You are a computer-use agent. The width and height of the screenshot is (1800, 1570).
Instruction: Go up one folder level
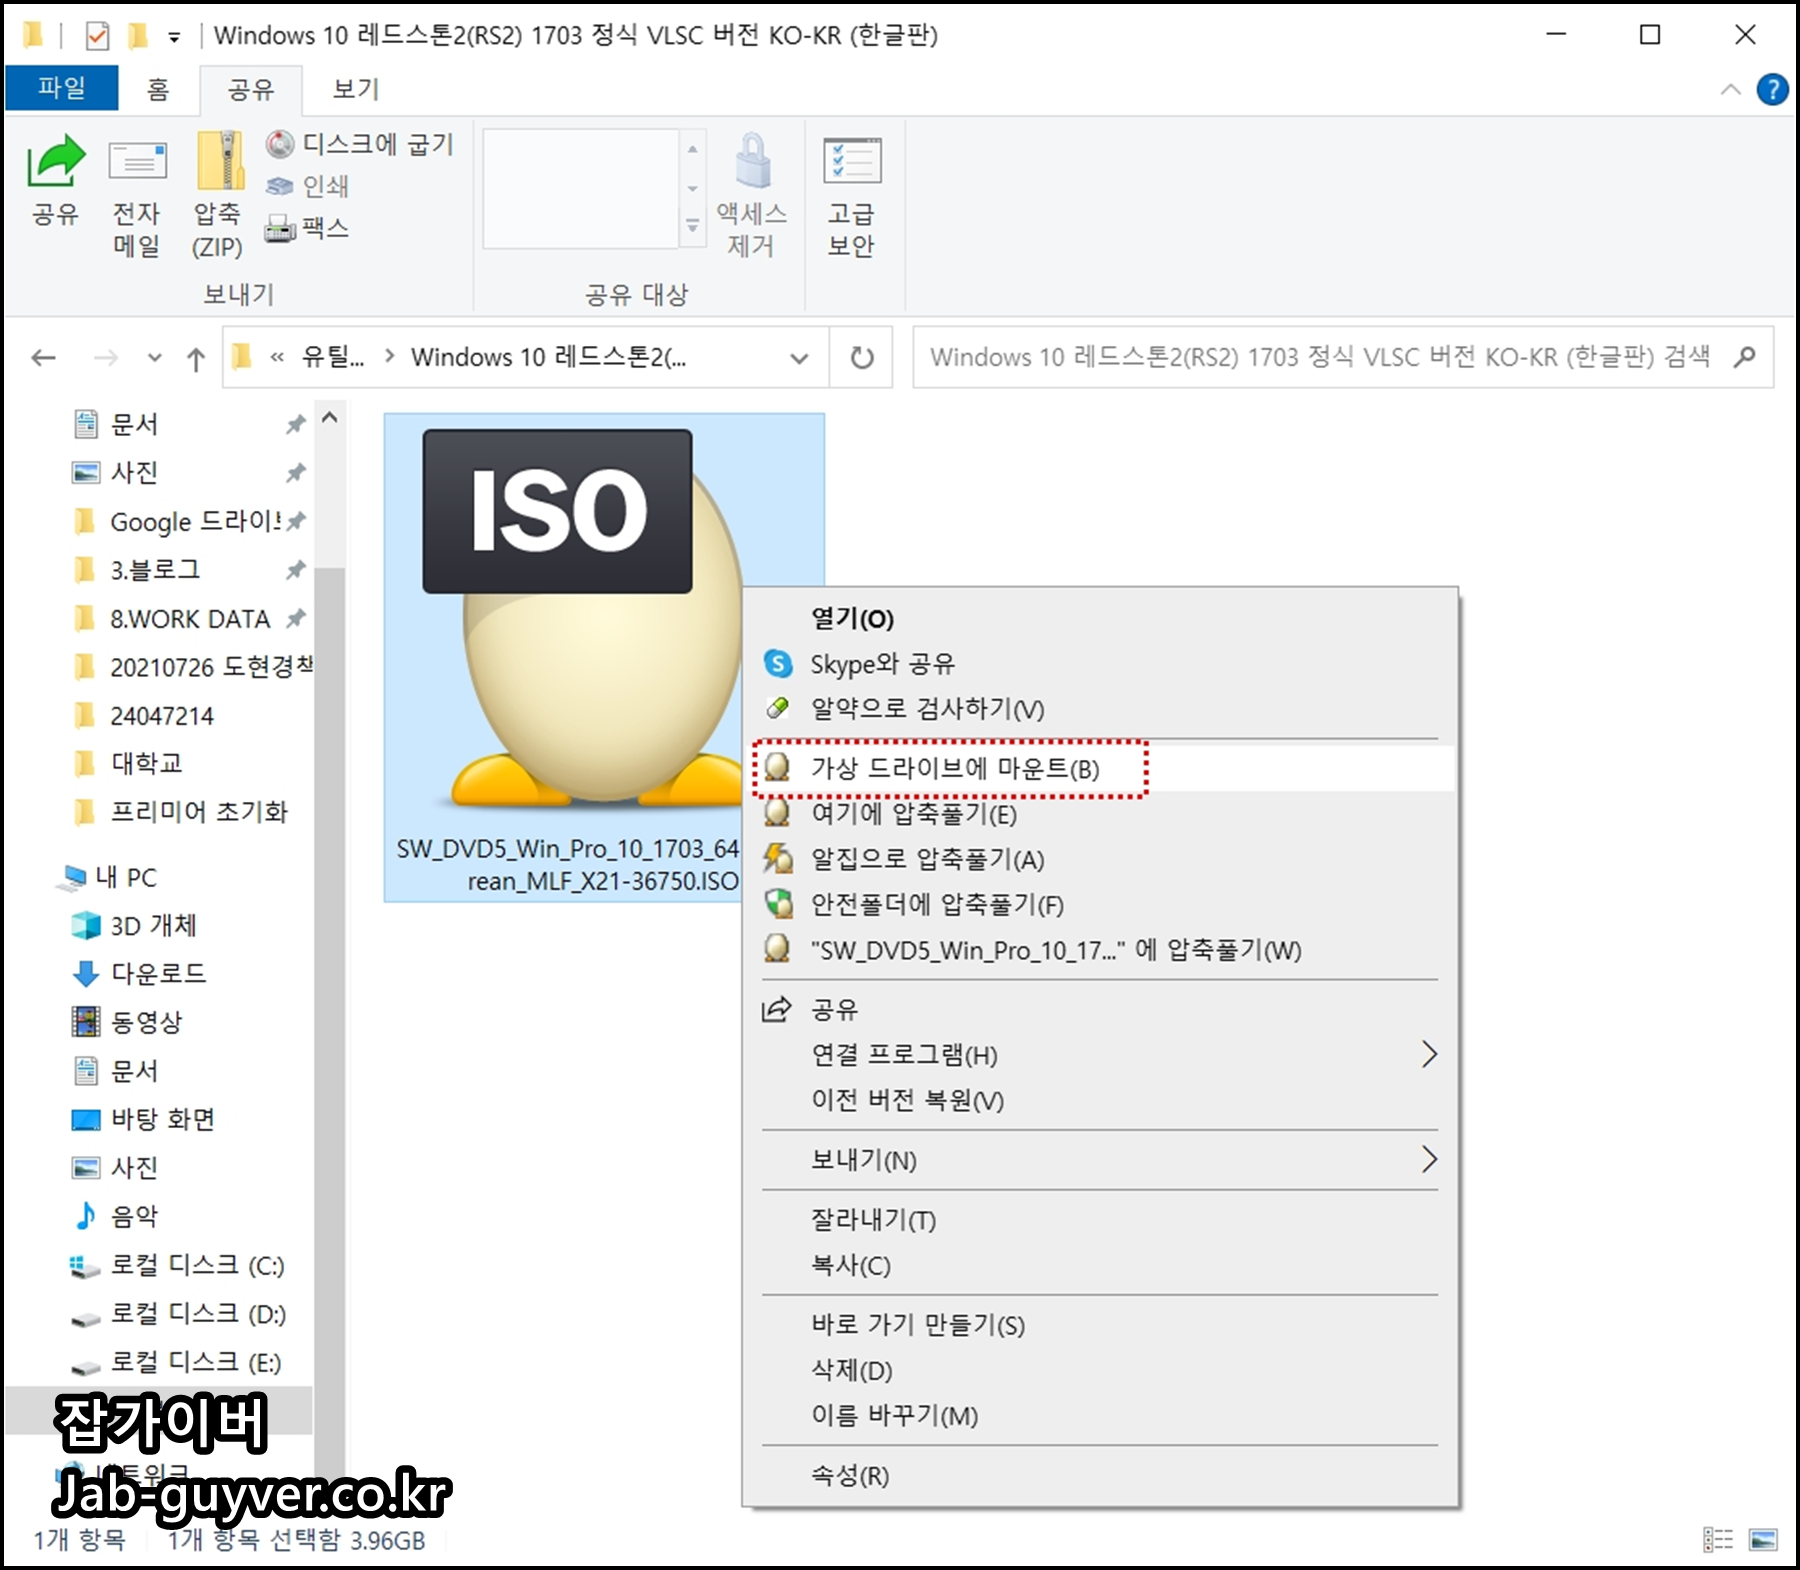pyautogui.click(x=196, y=358)
